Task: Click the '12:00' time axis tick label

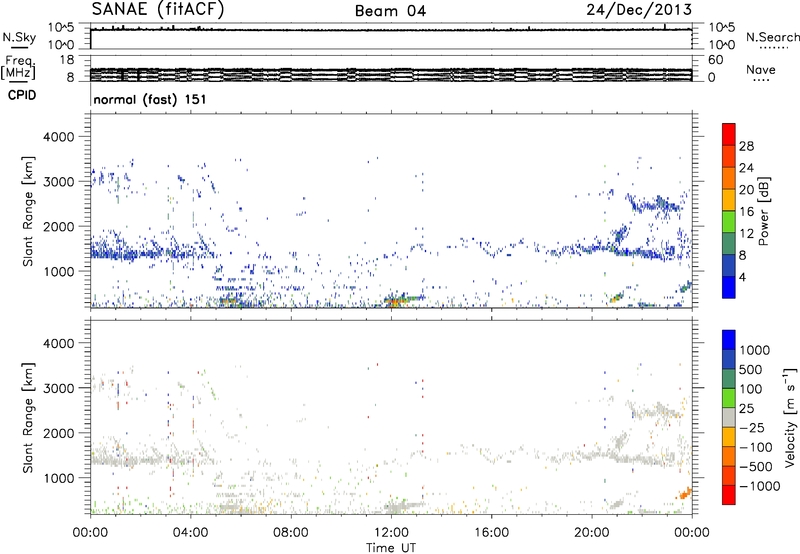Action: [391, 532]
